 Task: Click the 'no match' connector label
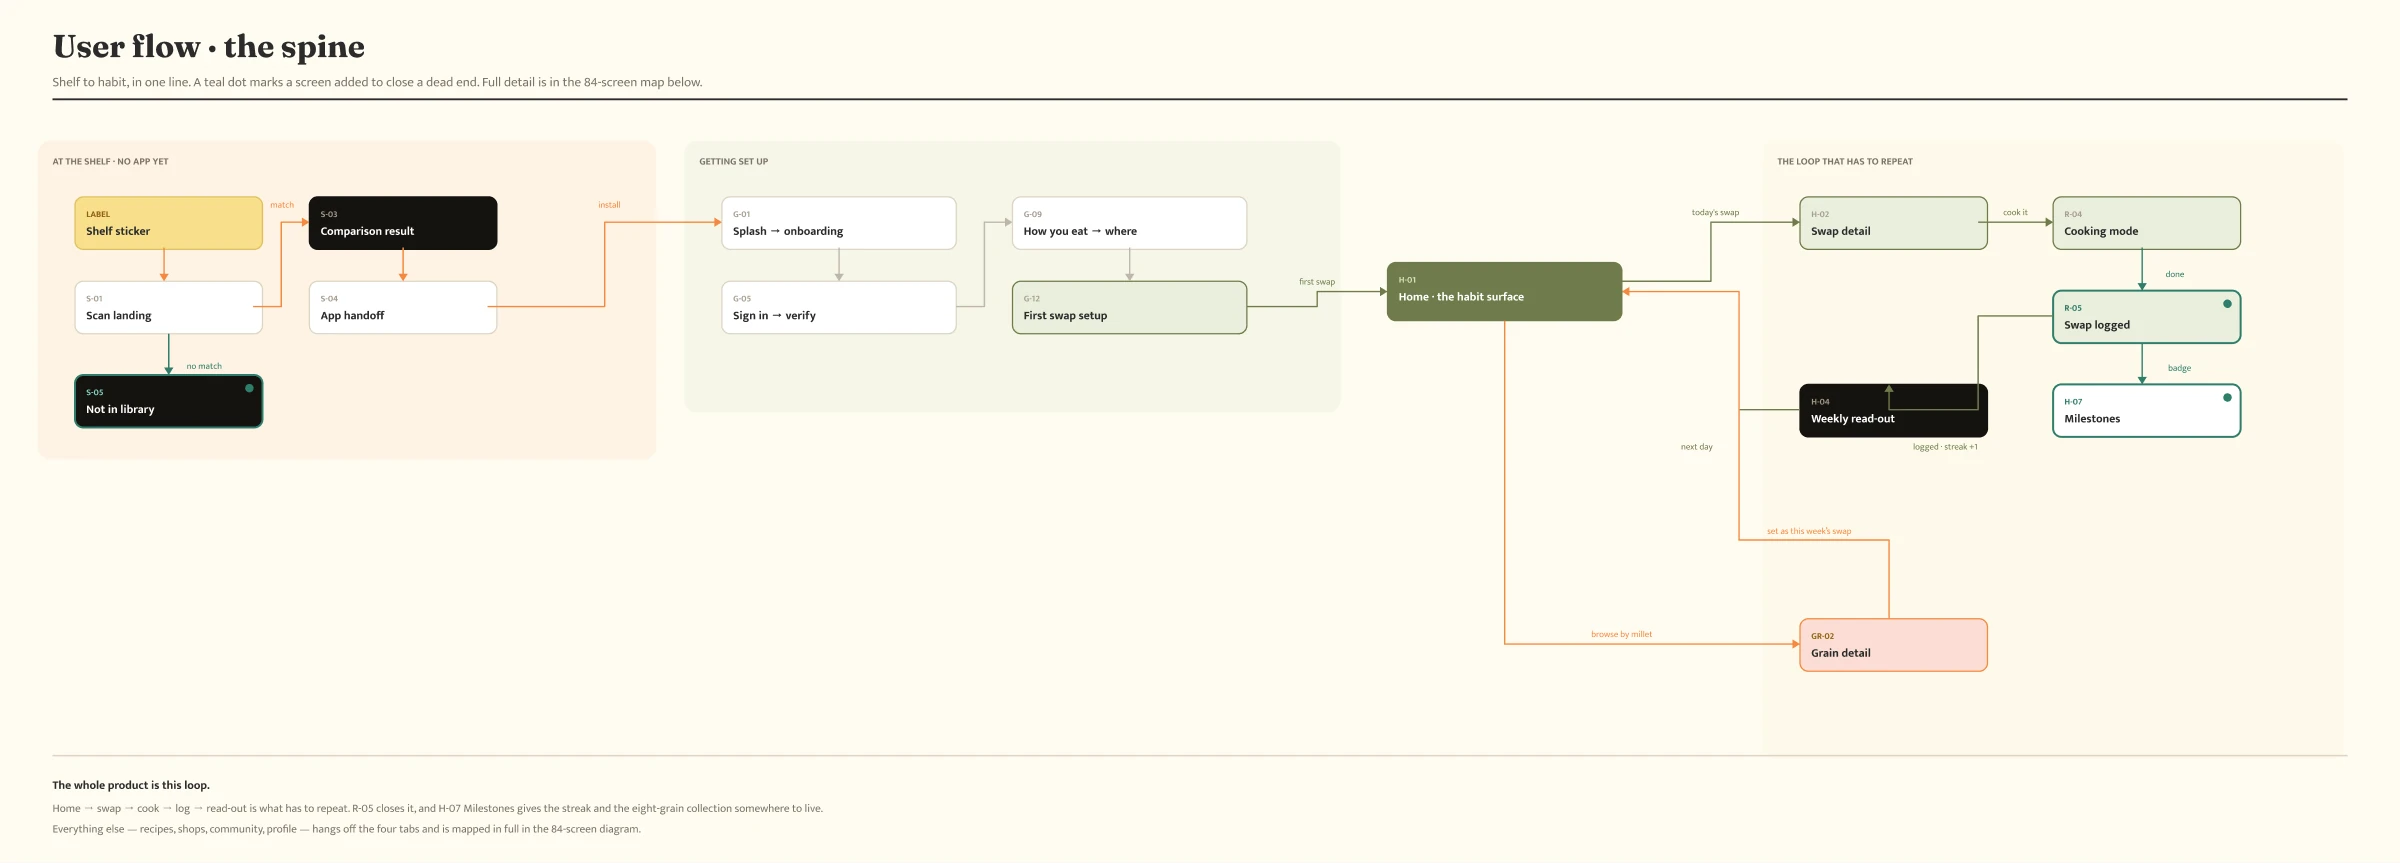point(204,366)
